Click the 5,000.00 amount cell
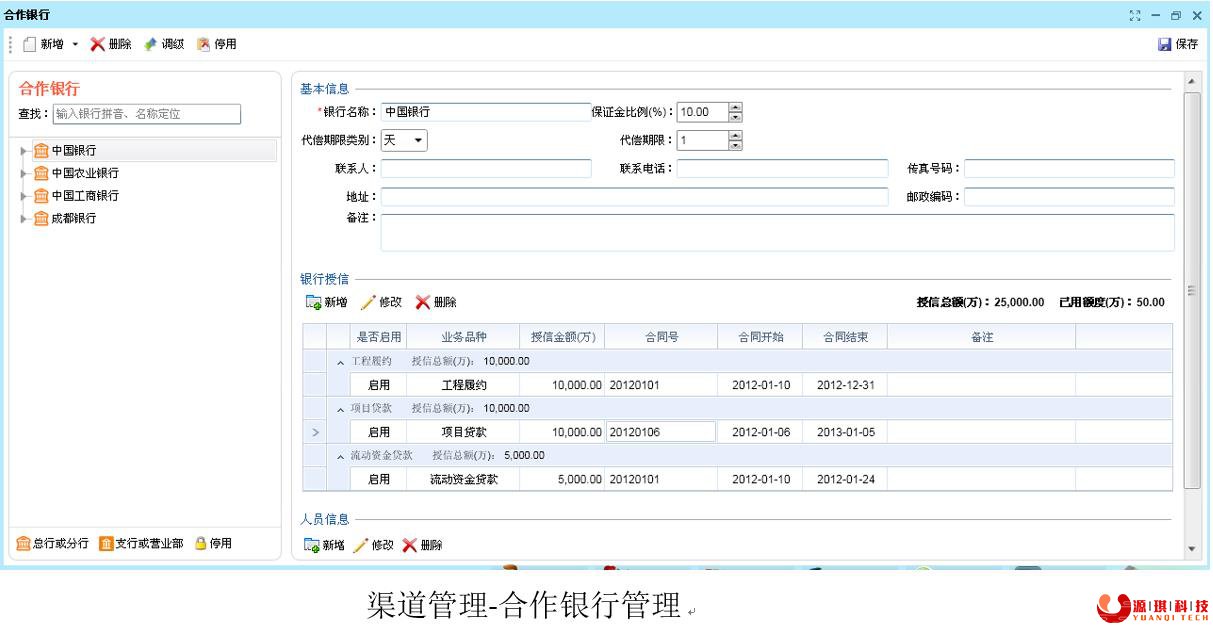This screenshot has height=631, width=1213. (x=562, y=479)
